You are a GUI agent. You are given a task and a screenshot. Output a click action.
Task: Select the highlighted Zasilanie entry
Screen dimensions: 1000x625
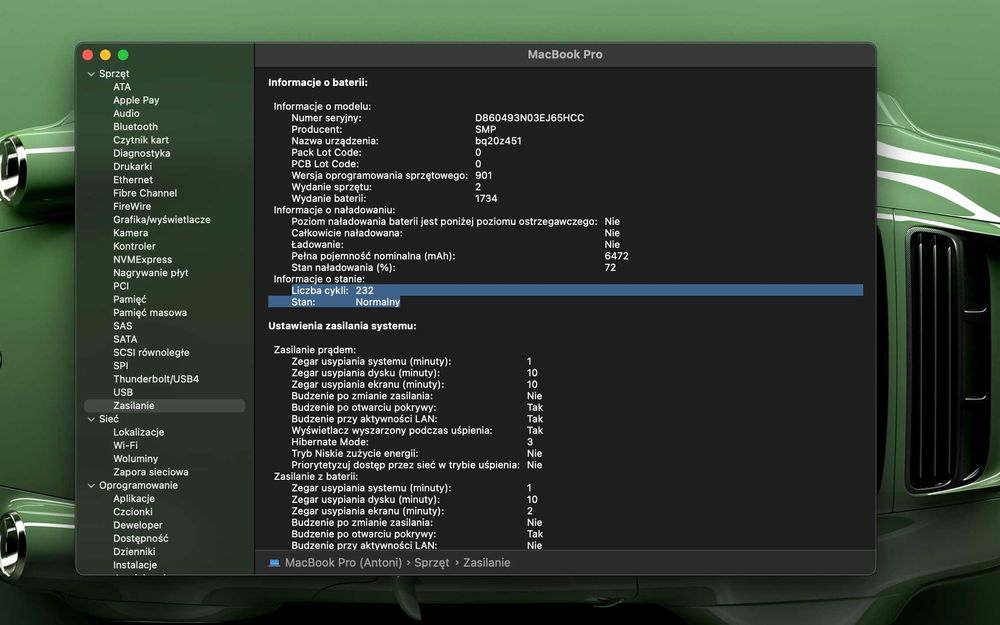pos(165,406)
